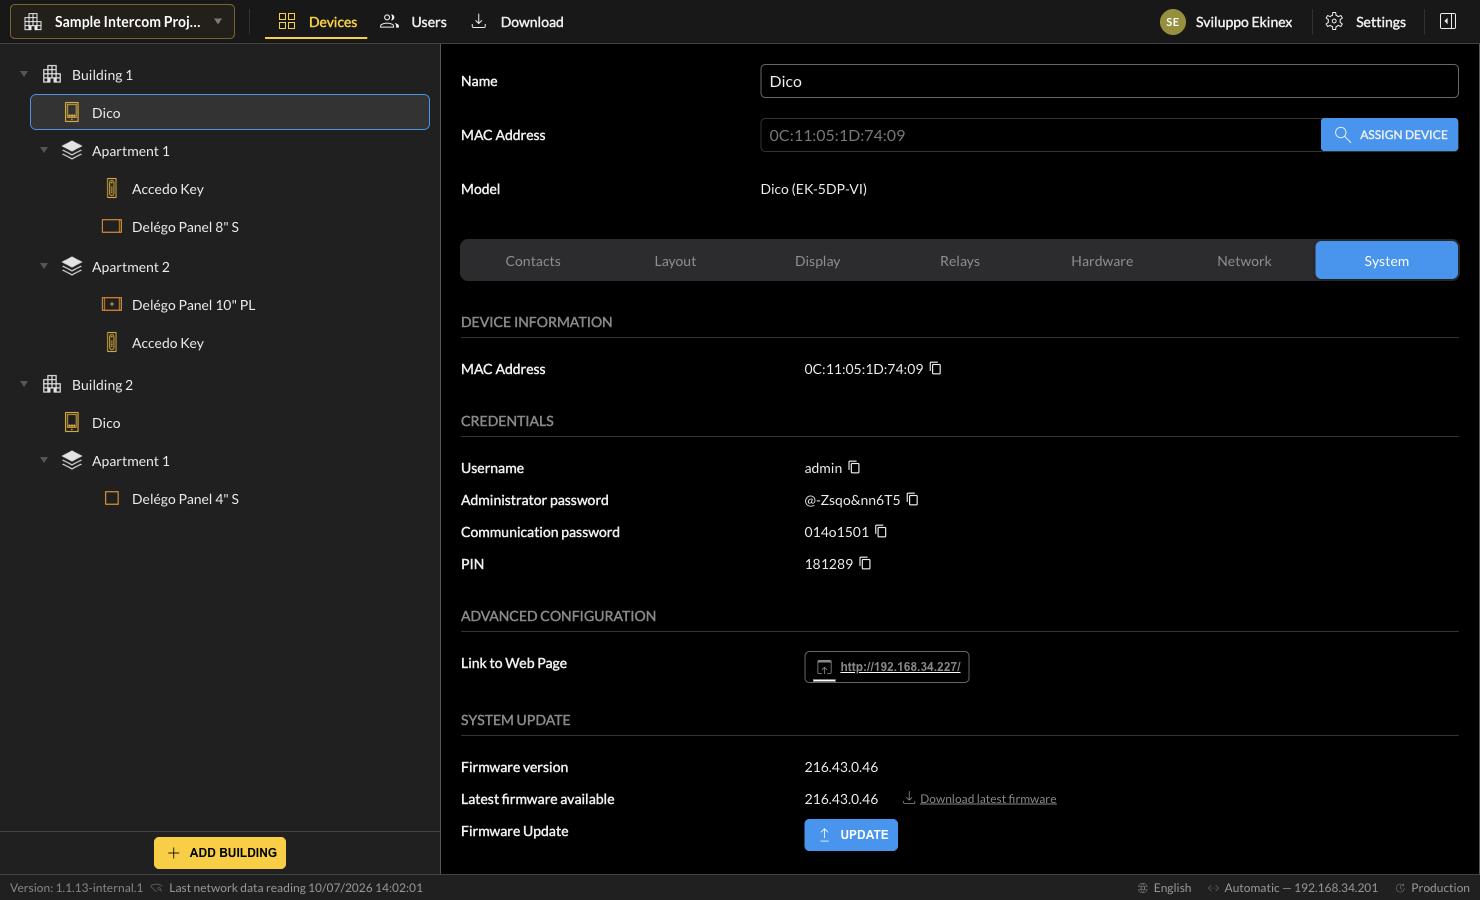Switch to the Hardware tab

click(1102, 260)
